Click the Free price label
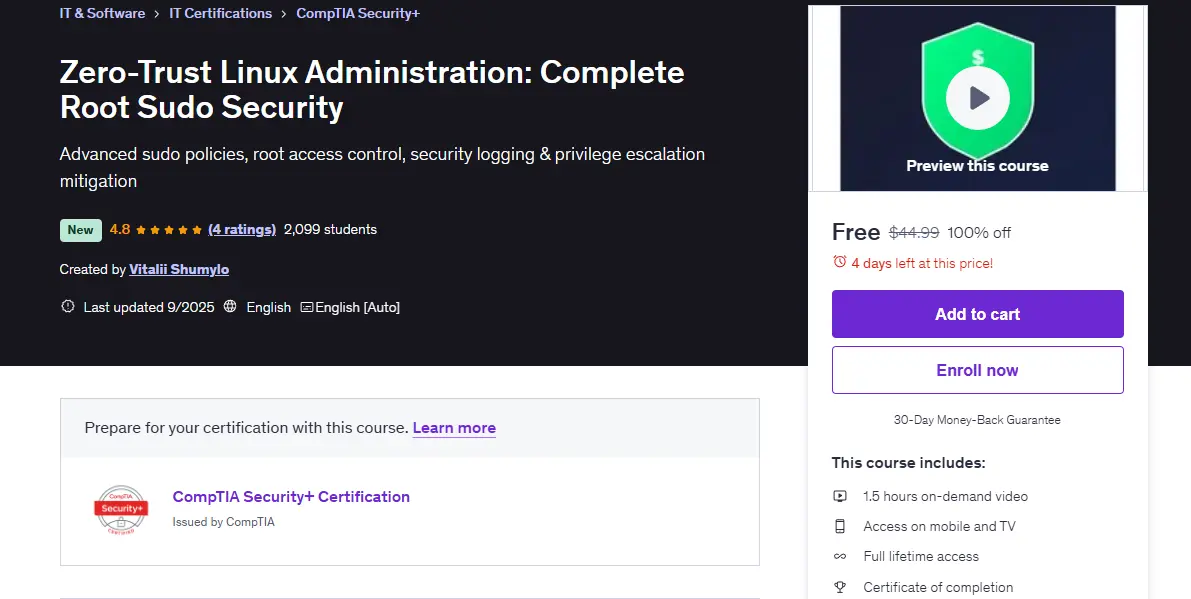The height and width of the screenshot is (599, 1191). [x=856, y=232]
